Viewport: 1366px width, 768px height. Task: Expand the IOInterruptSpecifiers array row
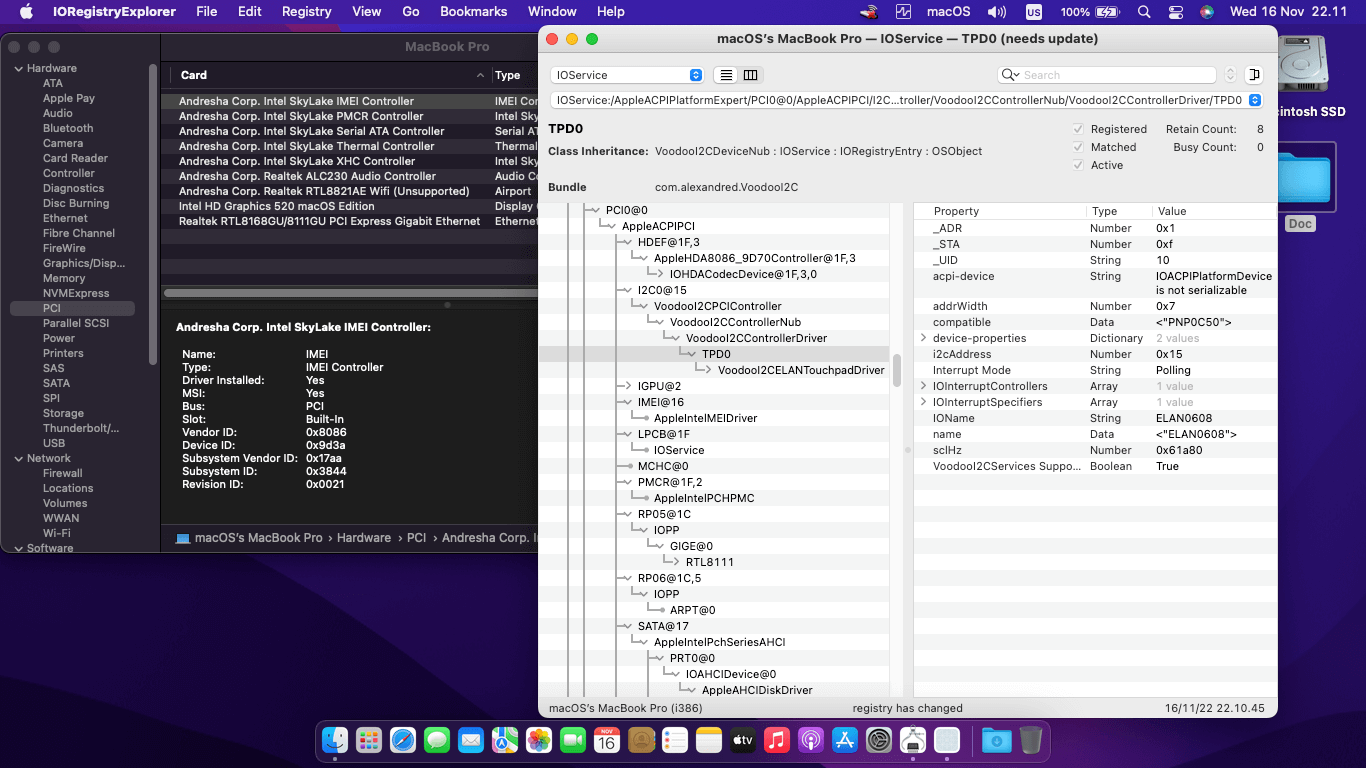click(x=924, y=402)
